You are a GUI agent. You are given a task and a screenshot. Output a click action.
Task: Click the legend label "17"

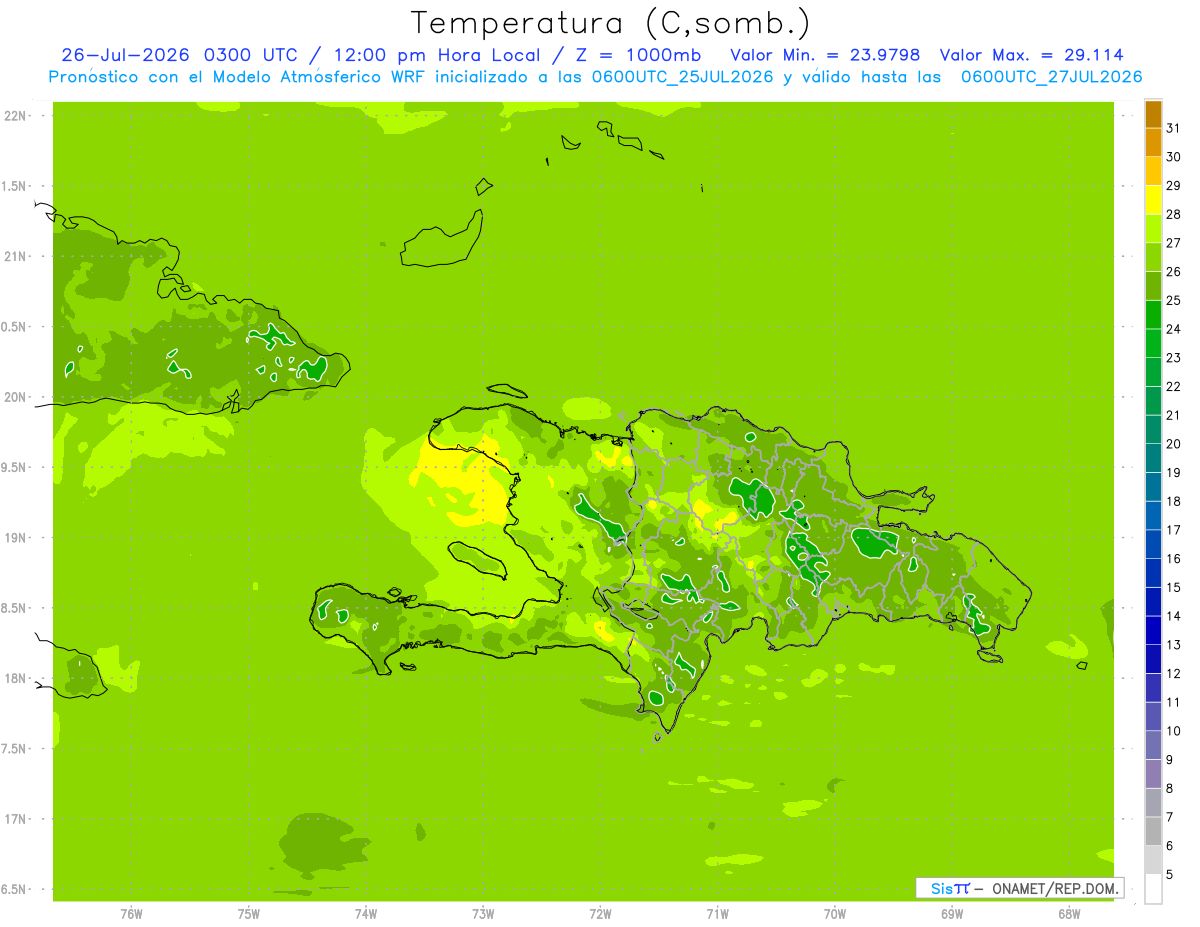click(x=1174, y=530)
